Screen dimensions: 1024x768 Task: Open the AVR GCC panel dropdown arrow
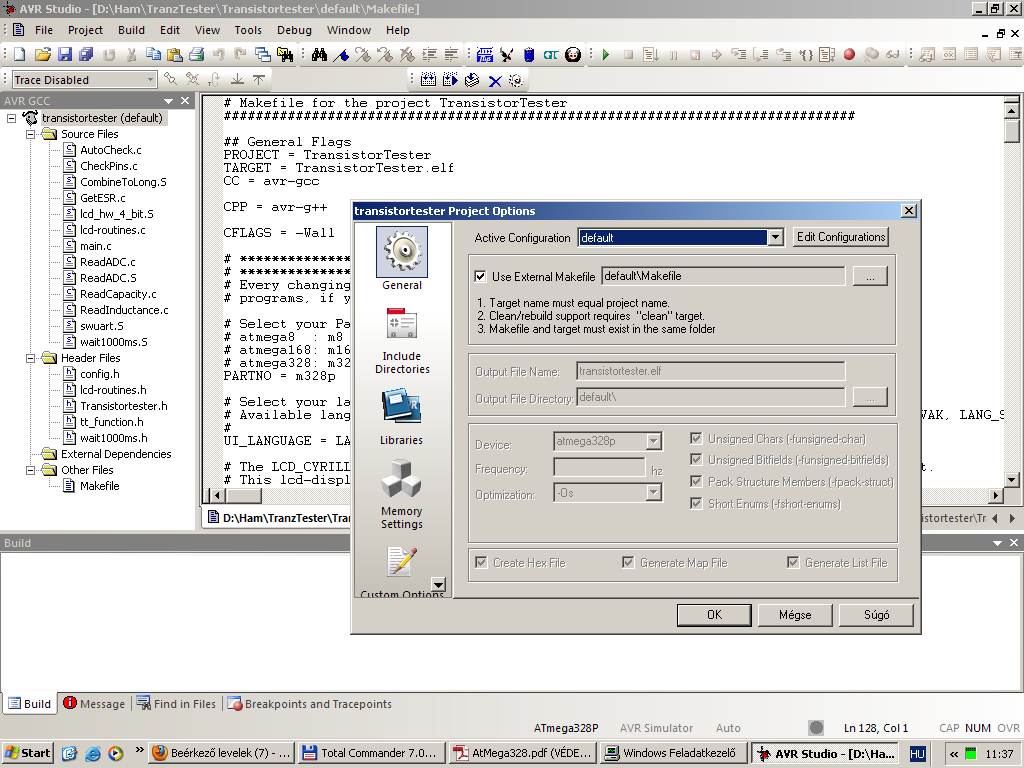point(168,101)
